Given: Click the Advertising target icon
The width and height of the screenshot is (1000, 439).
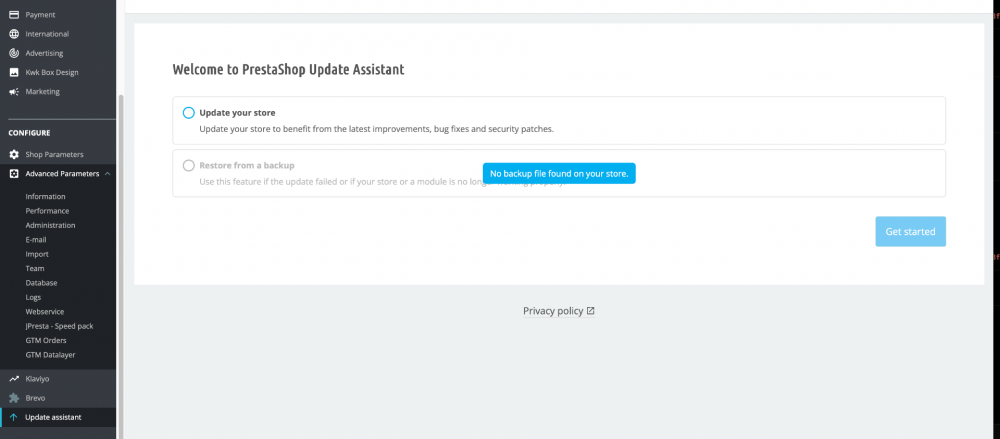Looking at the screenshot, I should (x=13, y=53).
